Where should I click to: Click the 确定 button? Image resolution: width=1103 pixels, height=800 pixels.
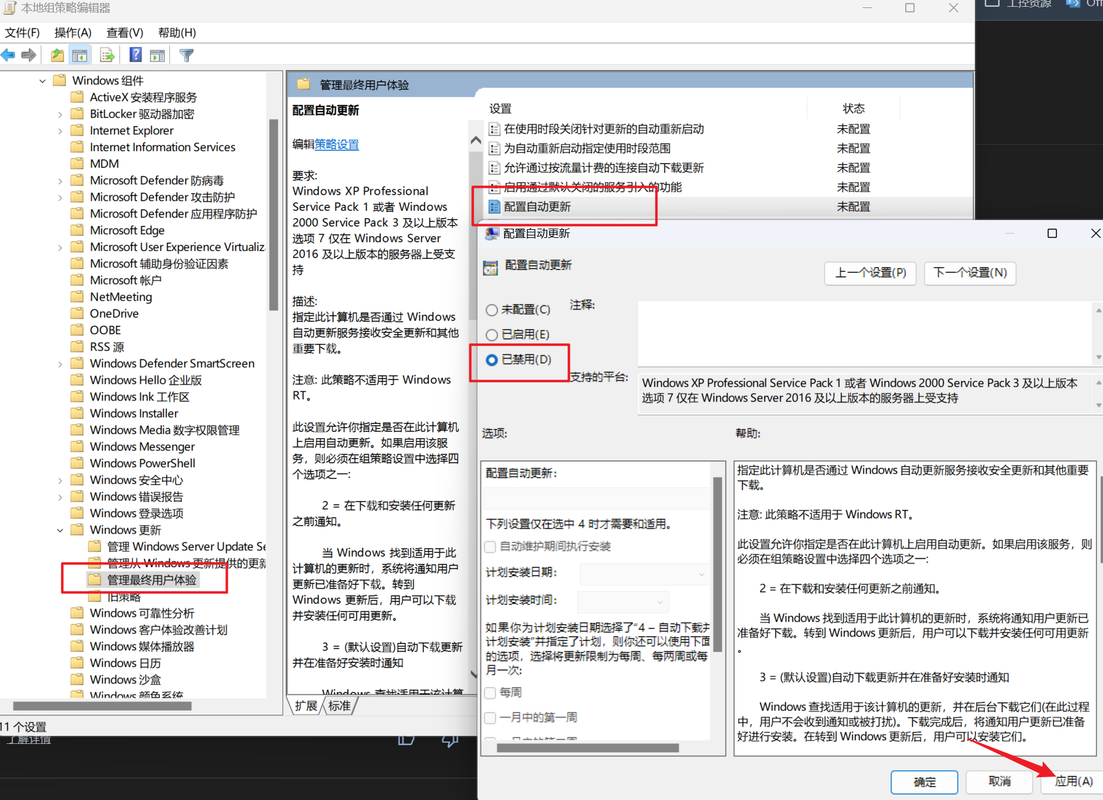click(x=924, y=782)
